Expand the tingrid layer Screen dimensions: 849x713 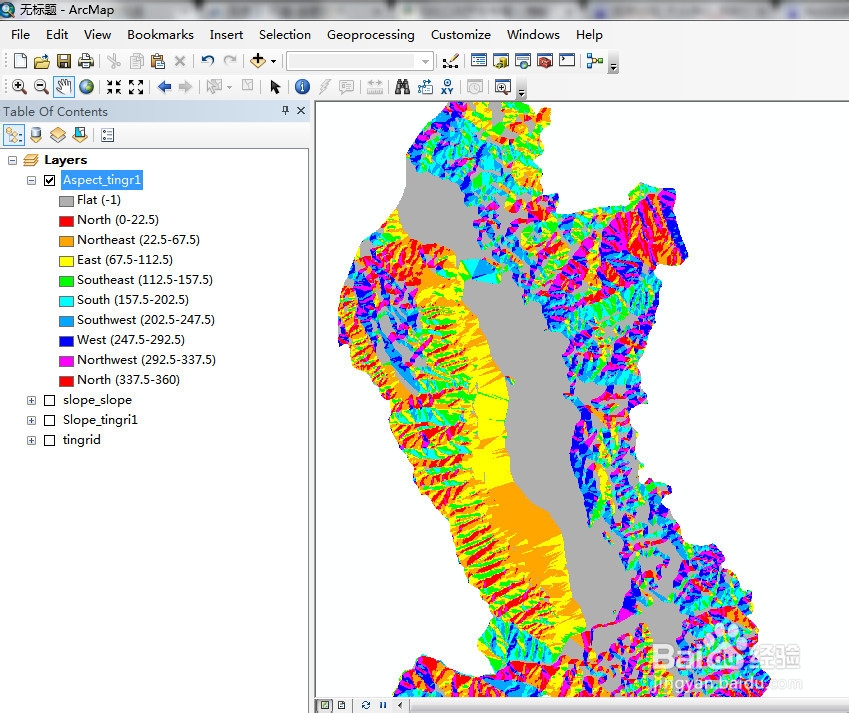[31, 440]
